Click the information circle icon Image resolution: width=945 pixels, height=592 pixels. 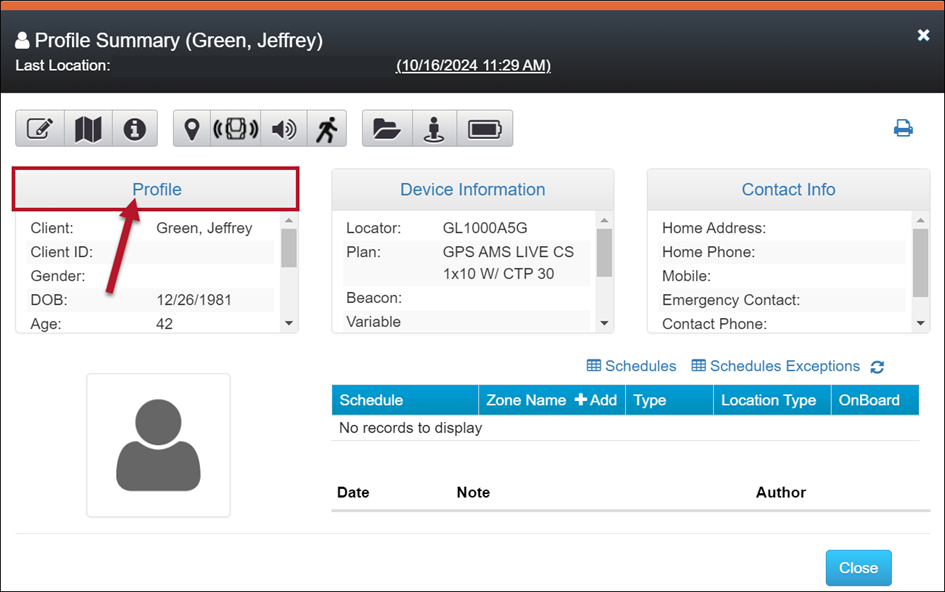[x=135, y=129]
